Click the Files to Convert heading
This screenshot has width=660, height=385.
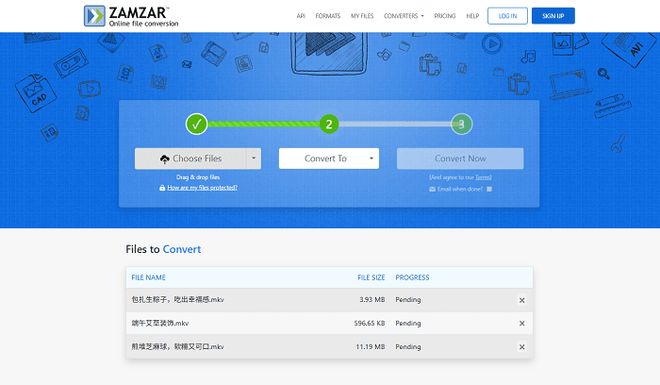(x=163, y=249)
